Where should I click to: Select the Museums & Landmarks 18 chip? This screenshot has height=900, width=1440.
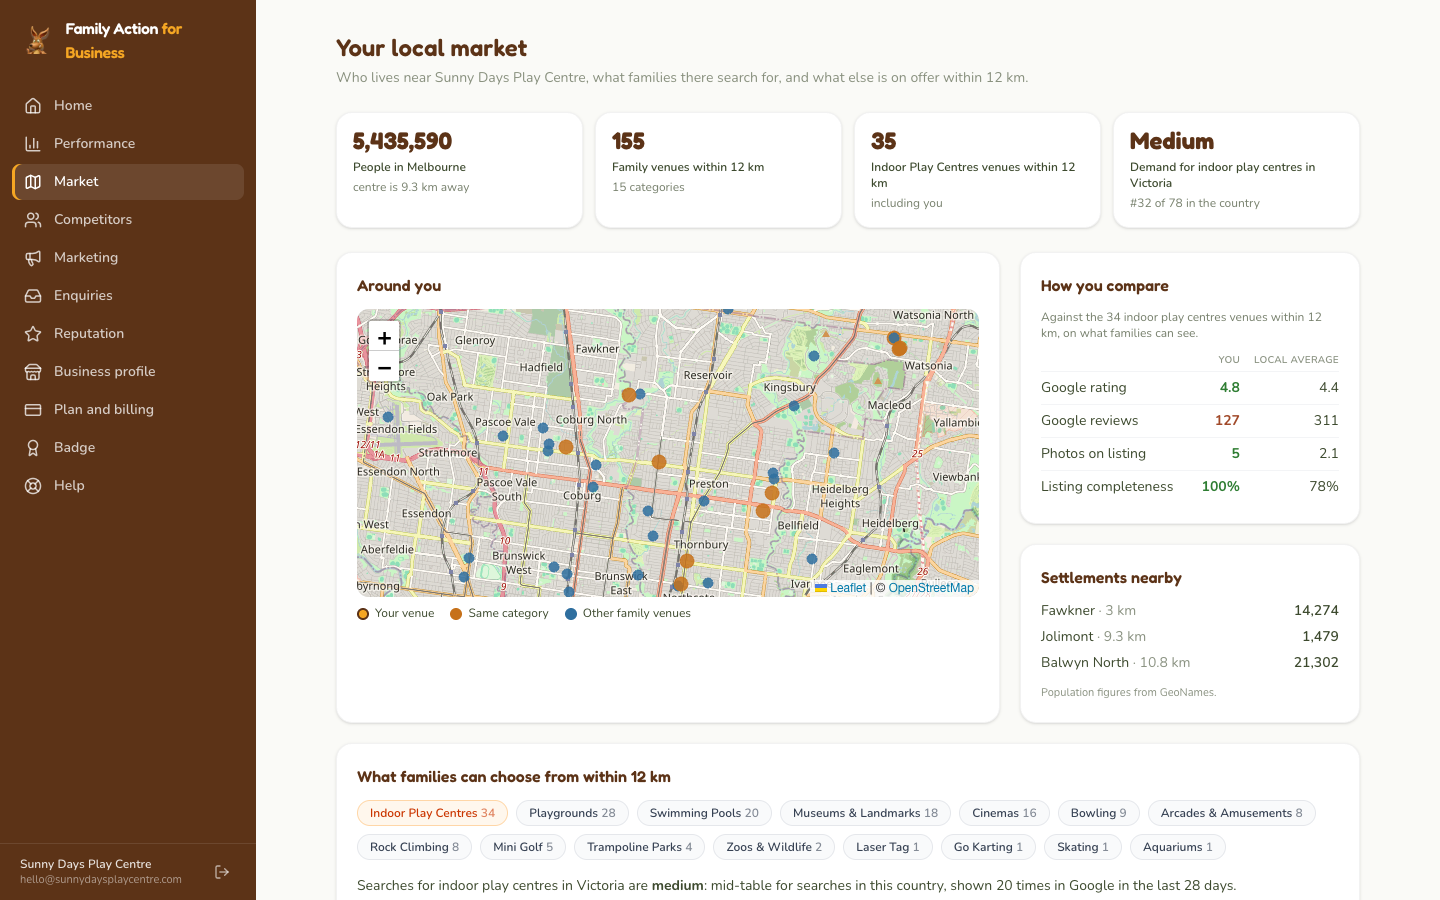(x=865, y=813)
